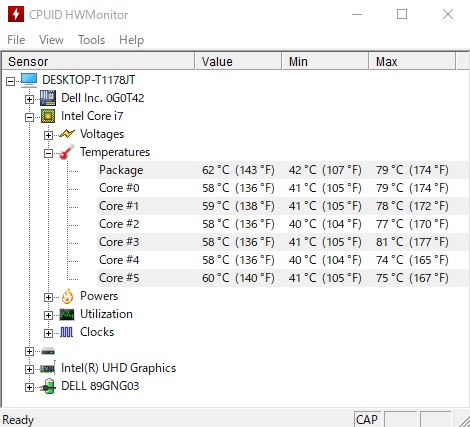Click the Utilization graph icon
Viewport: 470px width, 427px height.
[67, 314]
